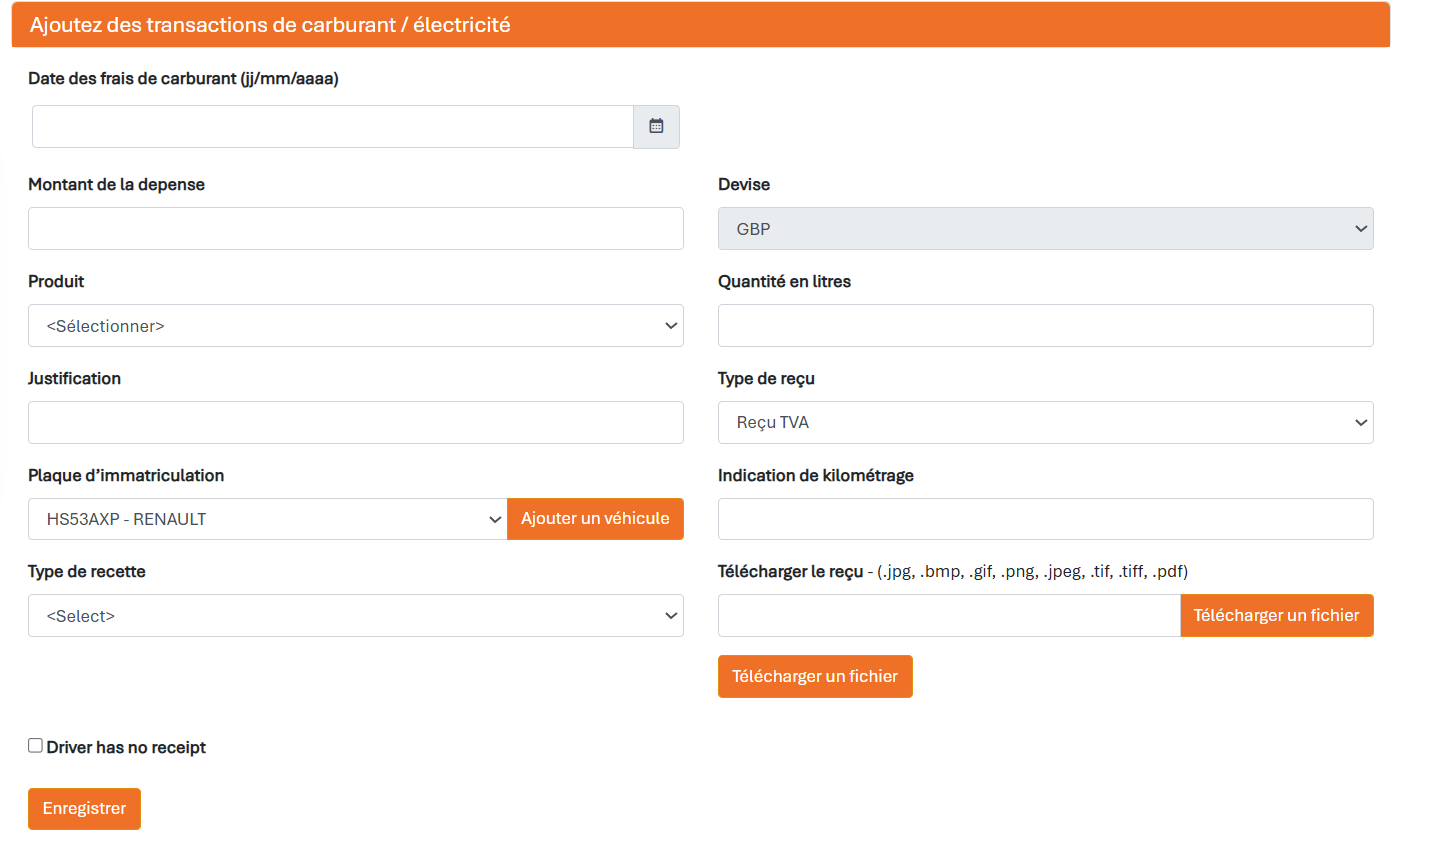Tick the 'Driver has no receipt' checkbox
Screen dimensions: 1438x847
point(35,746)
